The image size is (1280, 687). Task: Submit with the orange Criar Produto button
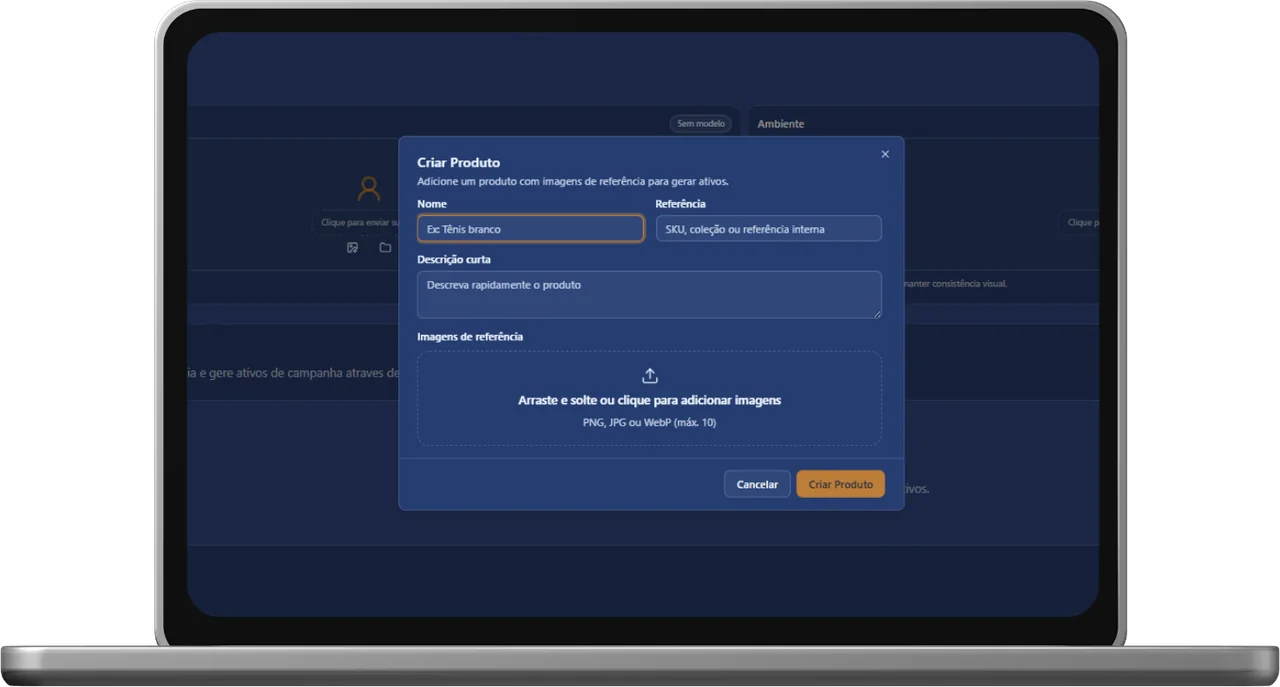[840, 484]
